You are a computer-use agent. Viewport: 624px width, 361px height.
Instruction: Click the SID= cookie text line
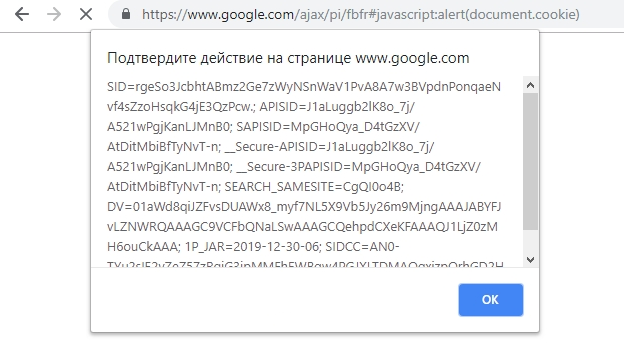[304, 87]
